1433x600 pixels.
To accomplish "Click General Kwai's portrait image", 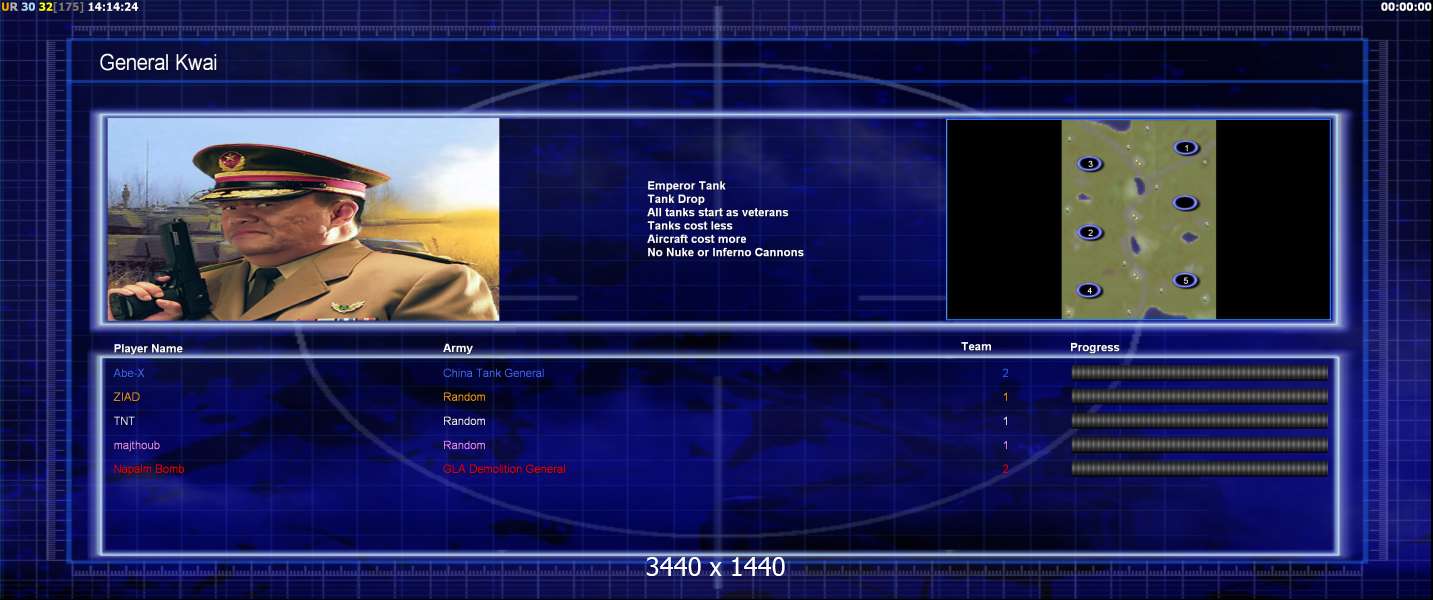I will coord(303,219).
